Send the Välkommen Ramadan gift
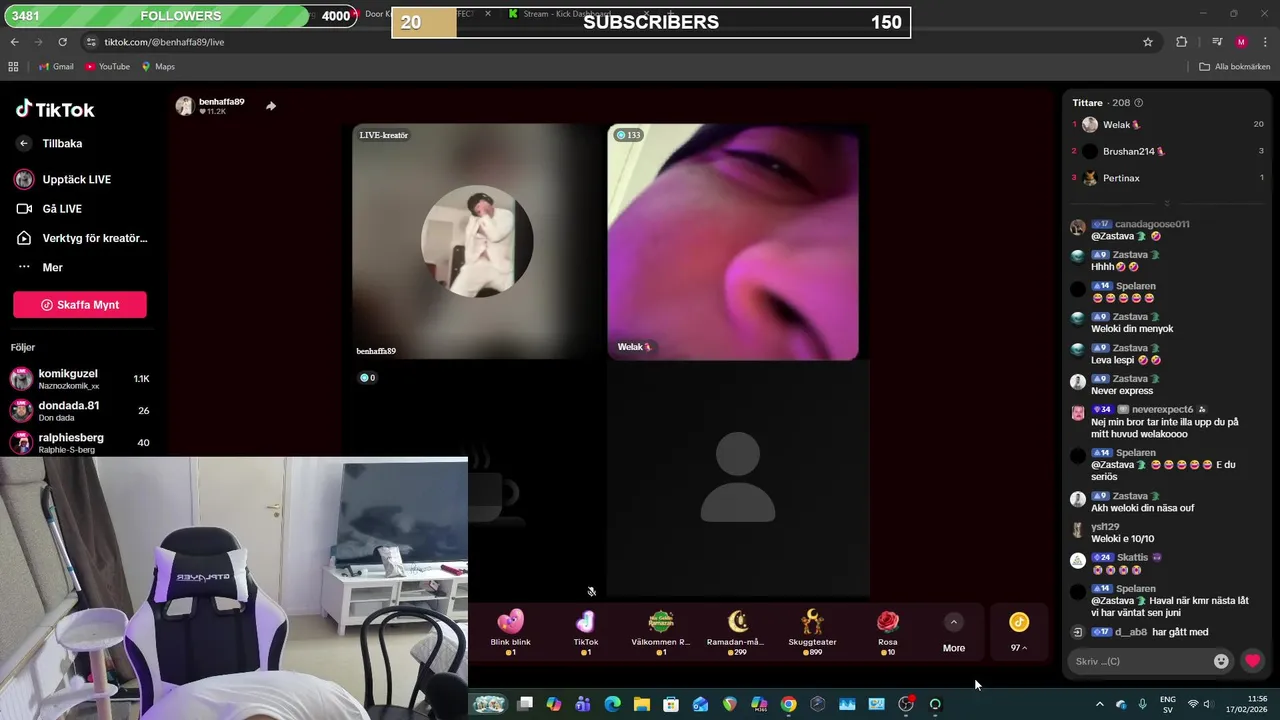Image resolution: width=1280 pixels, height=720 pixels. pyautogui.click(x=661, y=631)
